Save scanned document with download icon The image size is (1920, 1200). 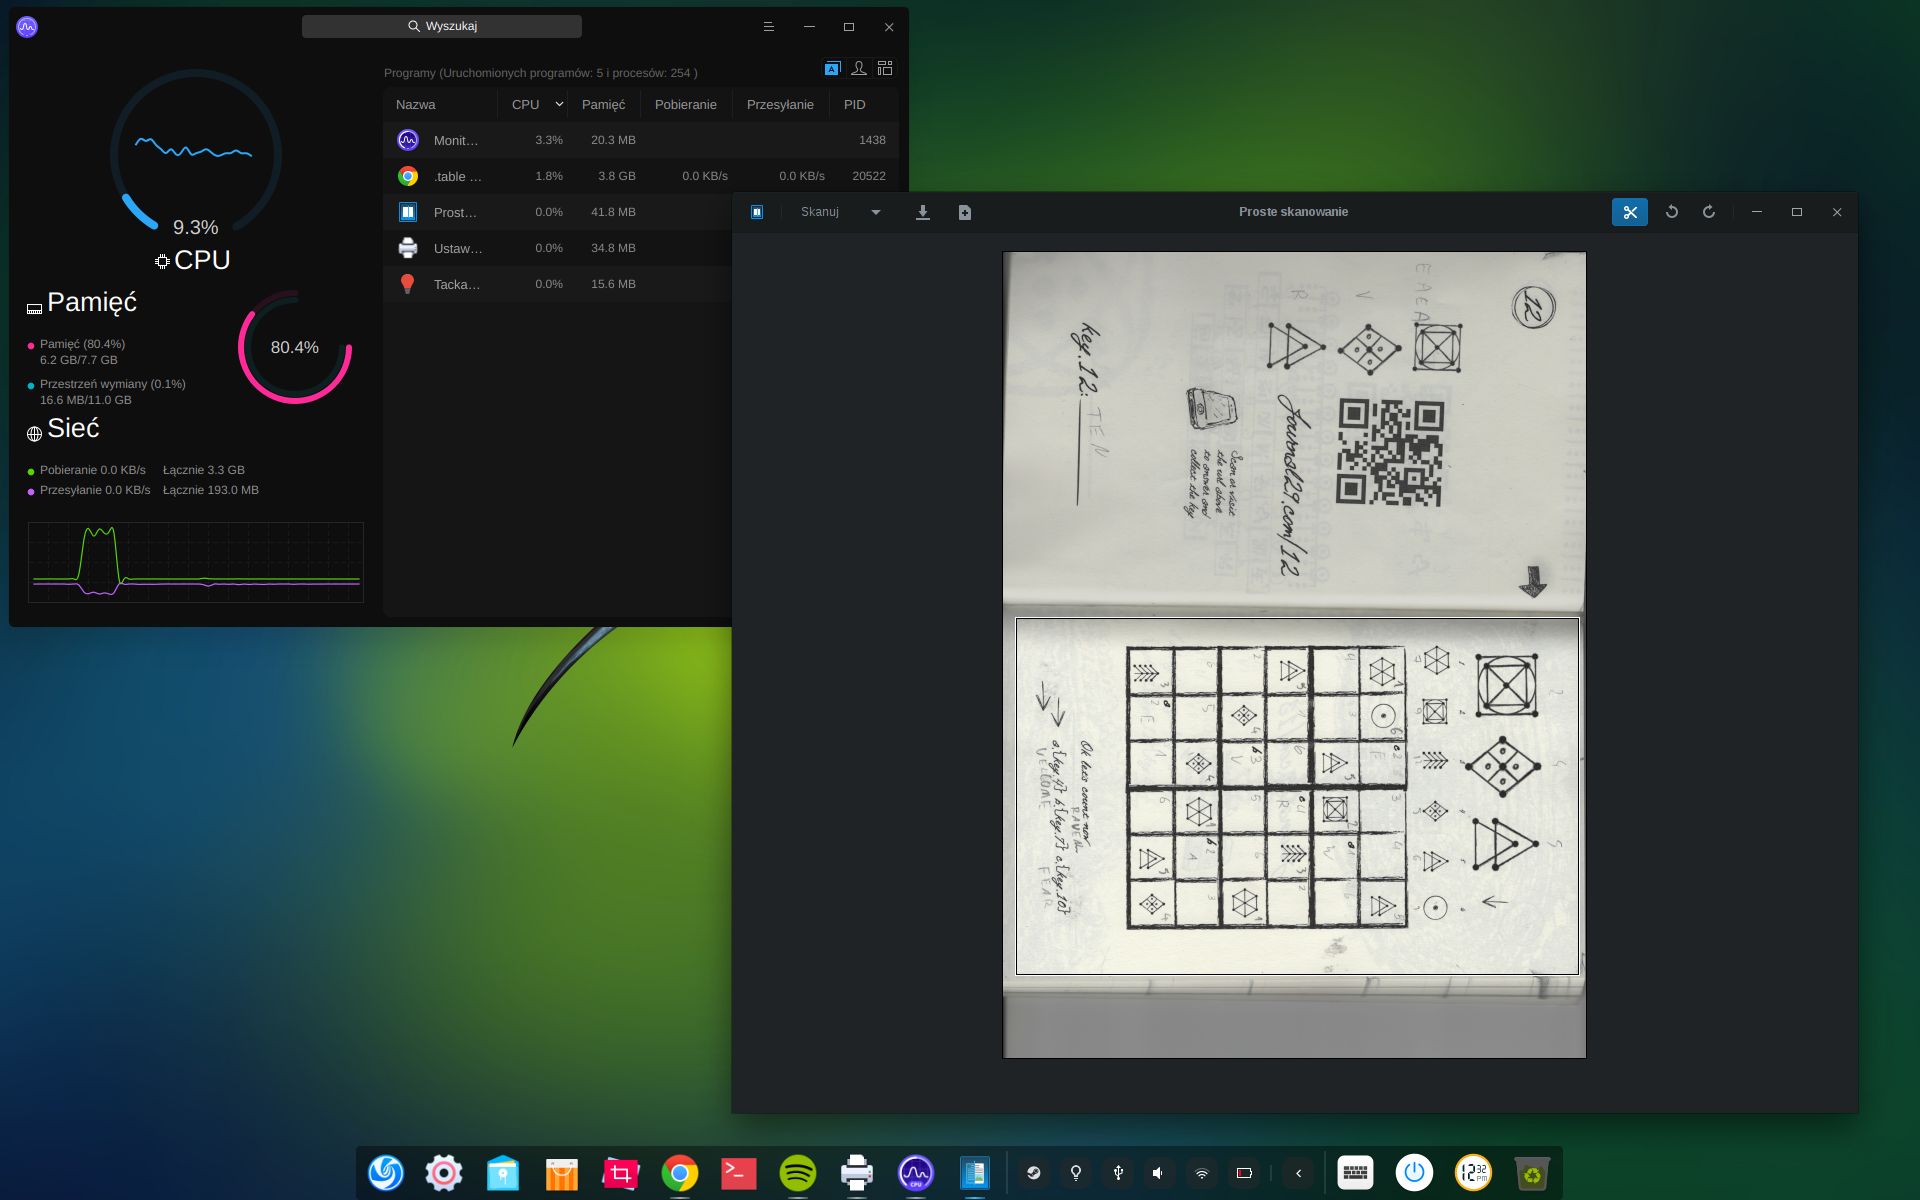click(x=923, y=212)
